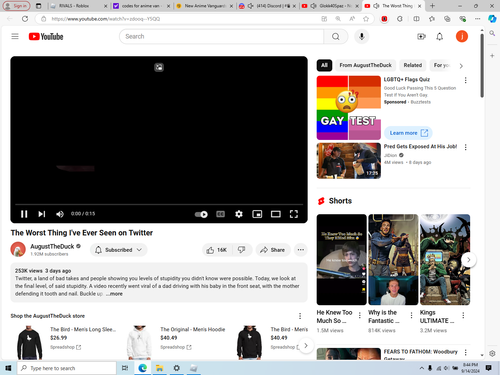Open the Create video icon
Viewport: 500px width, 375px height.
pos(421,36)
